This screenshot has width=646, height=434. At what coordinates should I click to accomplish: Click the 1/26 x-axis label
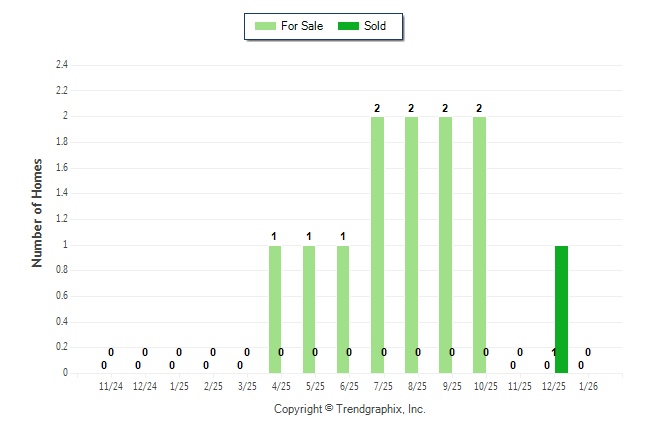588,386
